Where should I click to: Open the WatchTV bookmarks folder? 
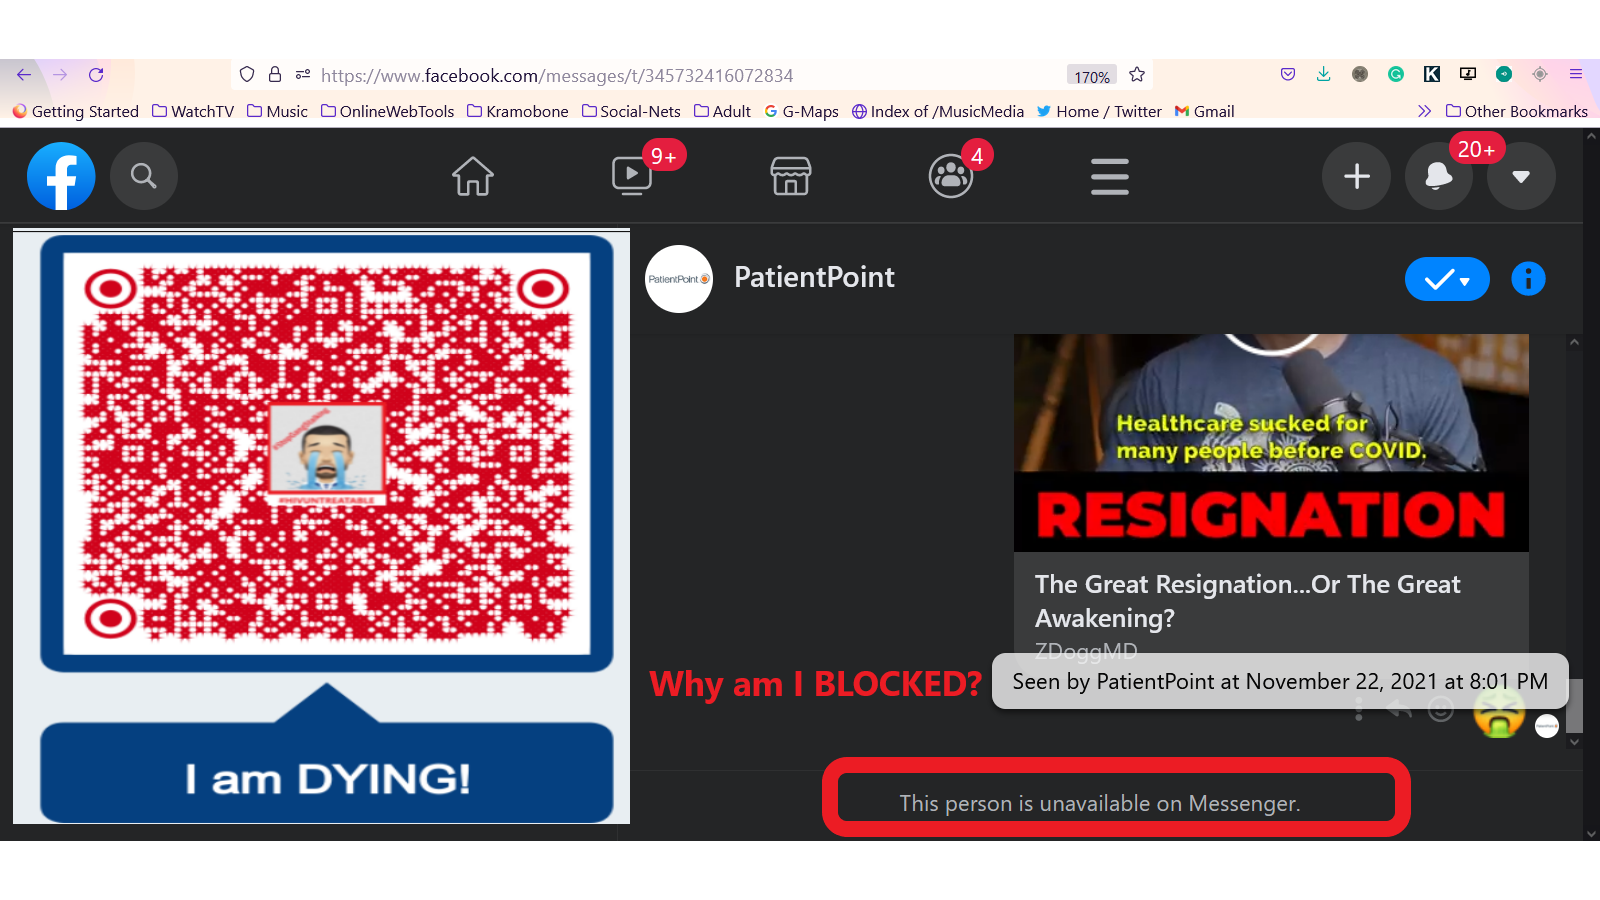click(x=193, y=111)
